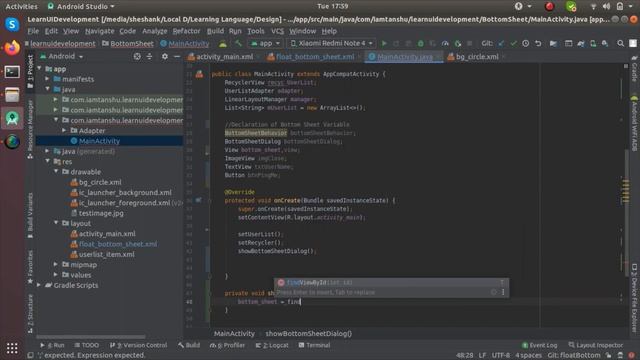Click the override gutter icon beside onCreate
This screenshot has height=360, width=640.
click(198, 200)
